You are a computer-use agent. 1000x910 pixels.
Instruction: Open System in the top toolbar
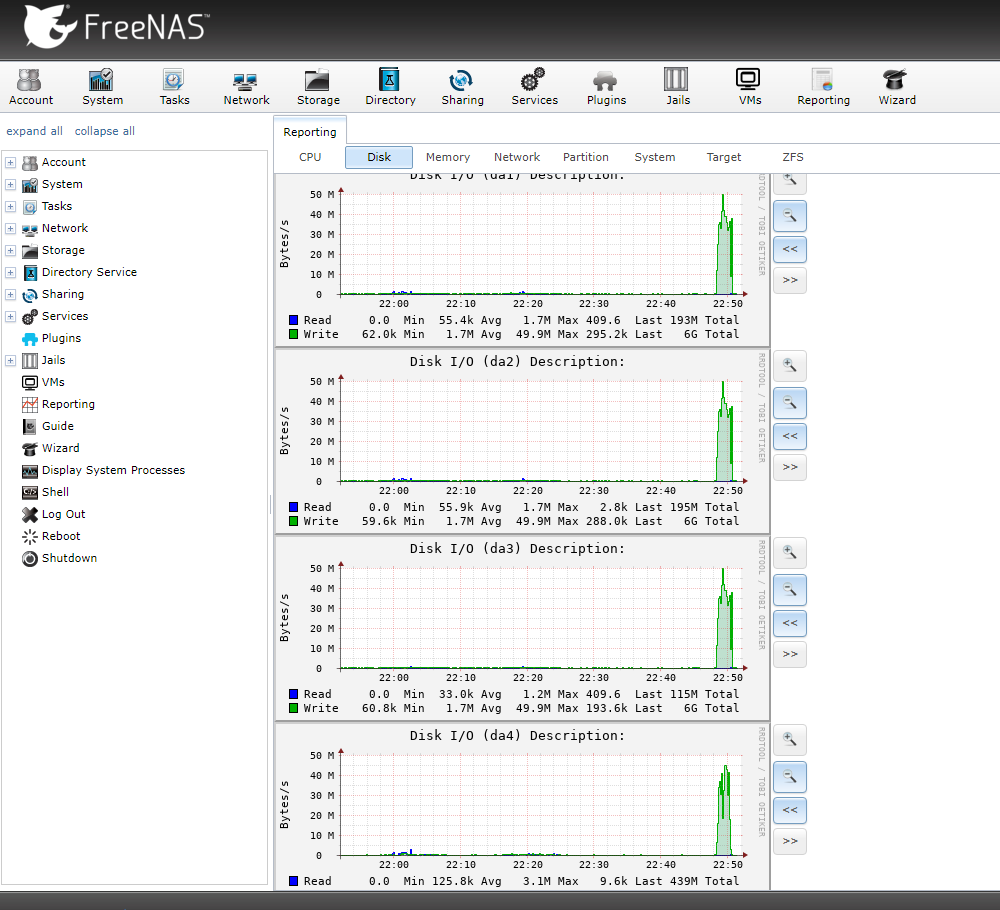pos(102,87)
